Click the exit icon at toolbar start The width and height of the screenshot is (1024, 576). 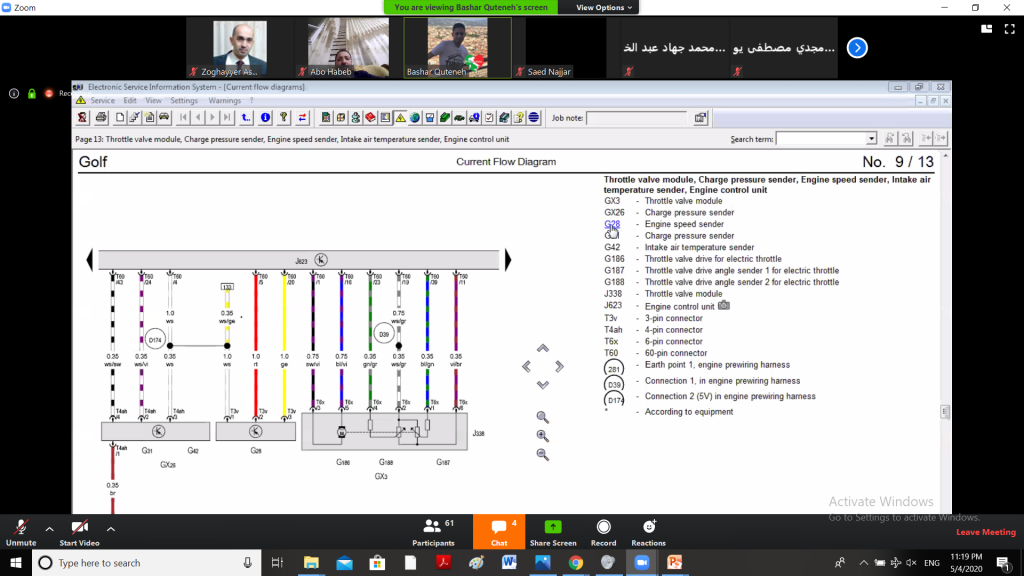pos(82,118)
